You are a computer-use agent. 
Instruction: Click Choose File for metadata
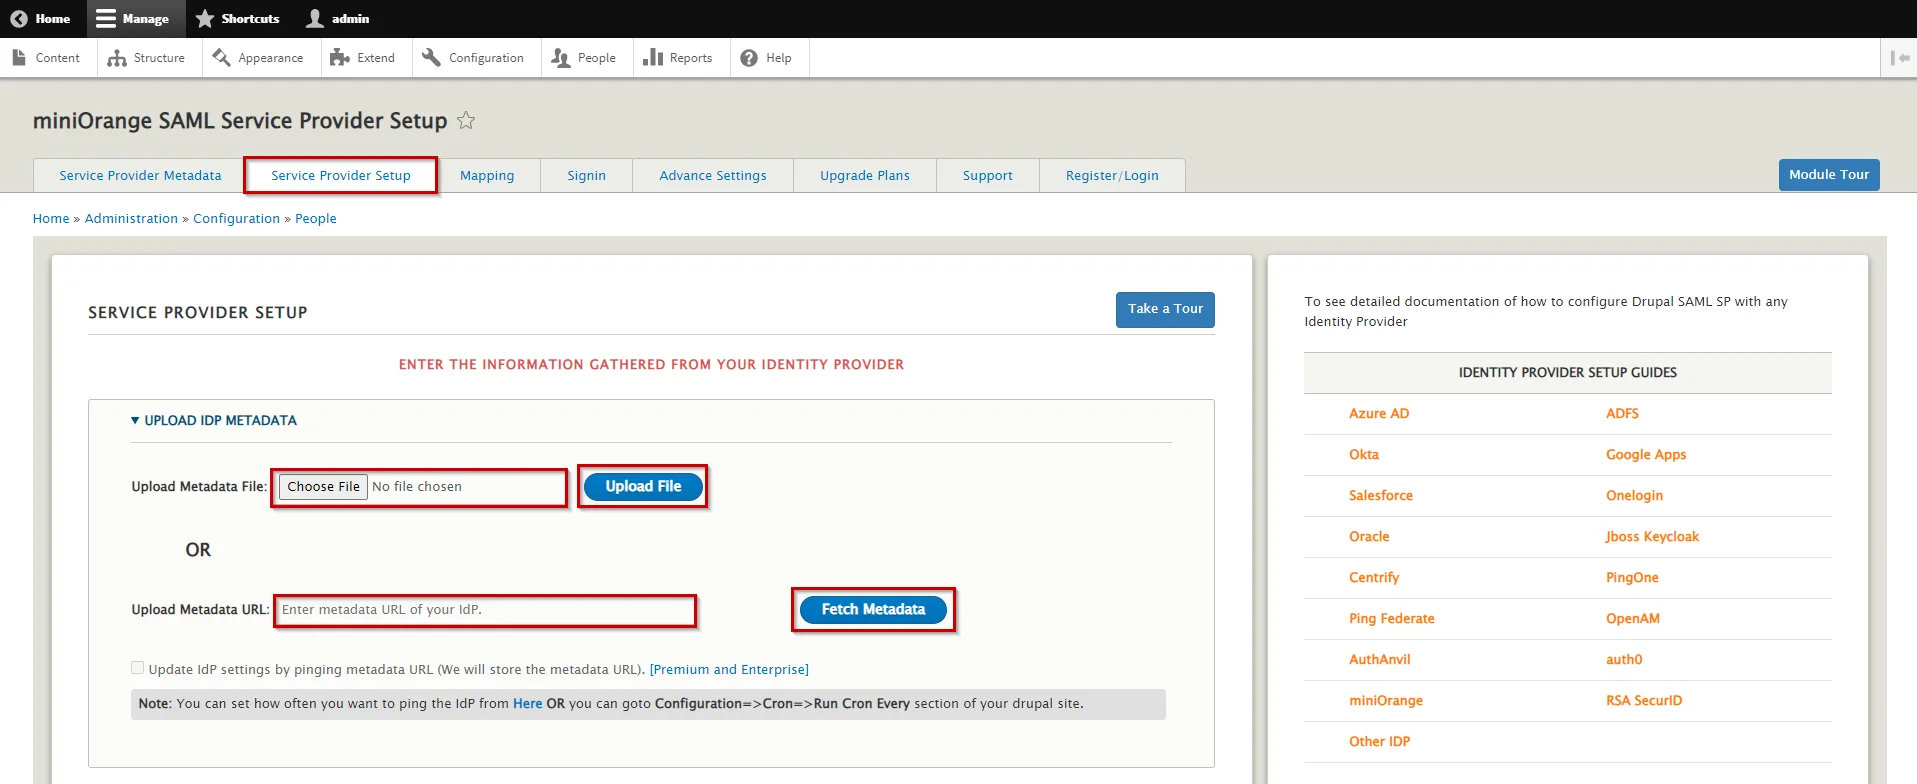(x=323, y=487)
